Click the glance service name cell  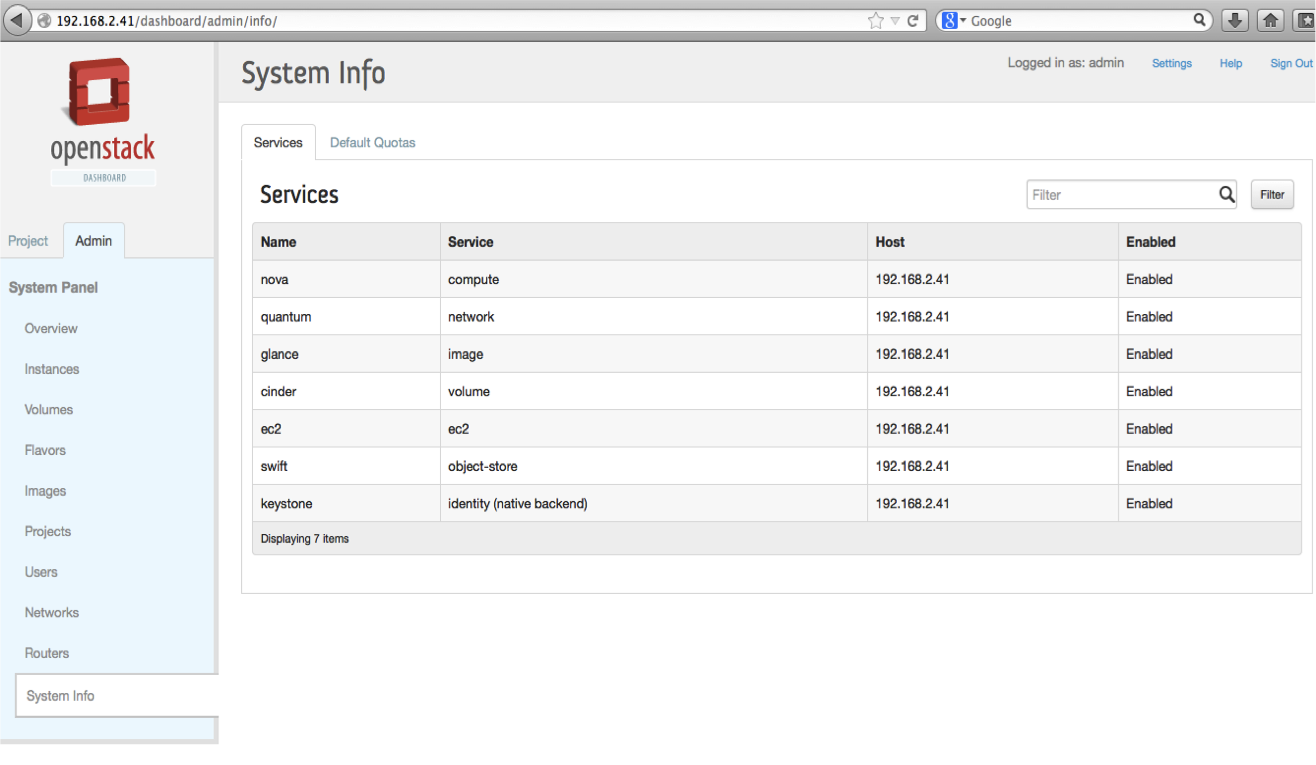tap(346, 354)
